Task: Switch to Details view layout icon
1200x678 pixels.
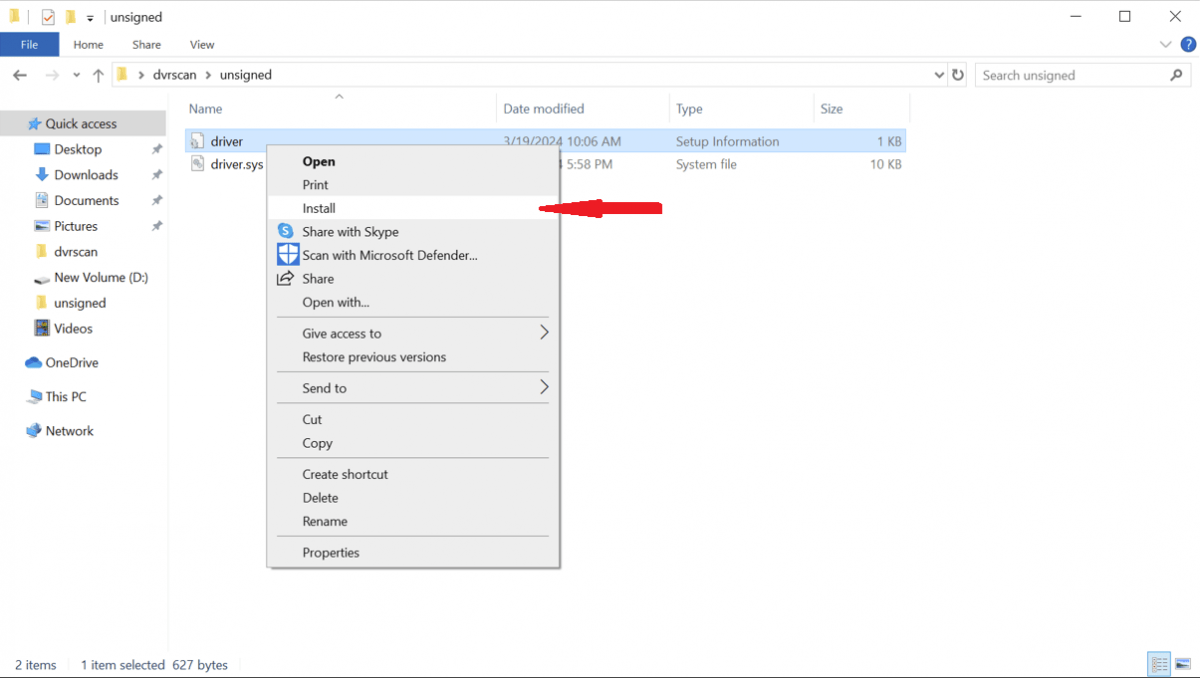Action: pyautogui.click(x=1159, y=664)
